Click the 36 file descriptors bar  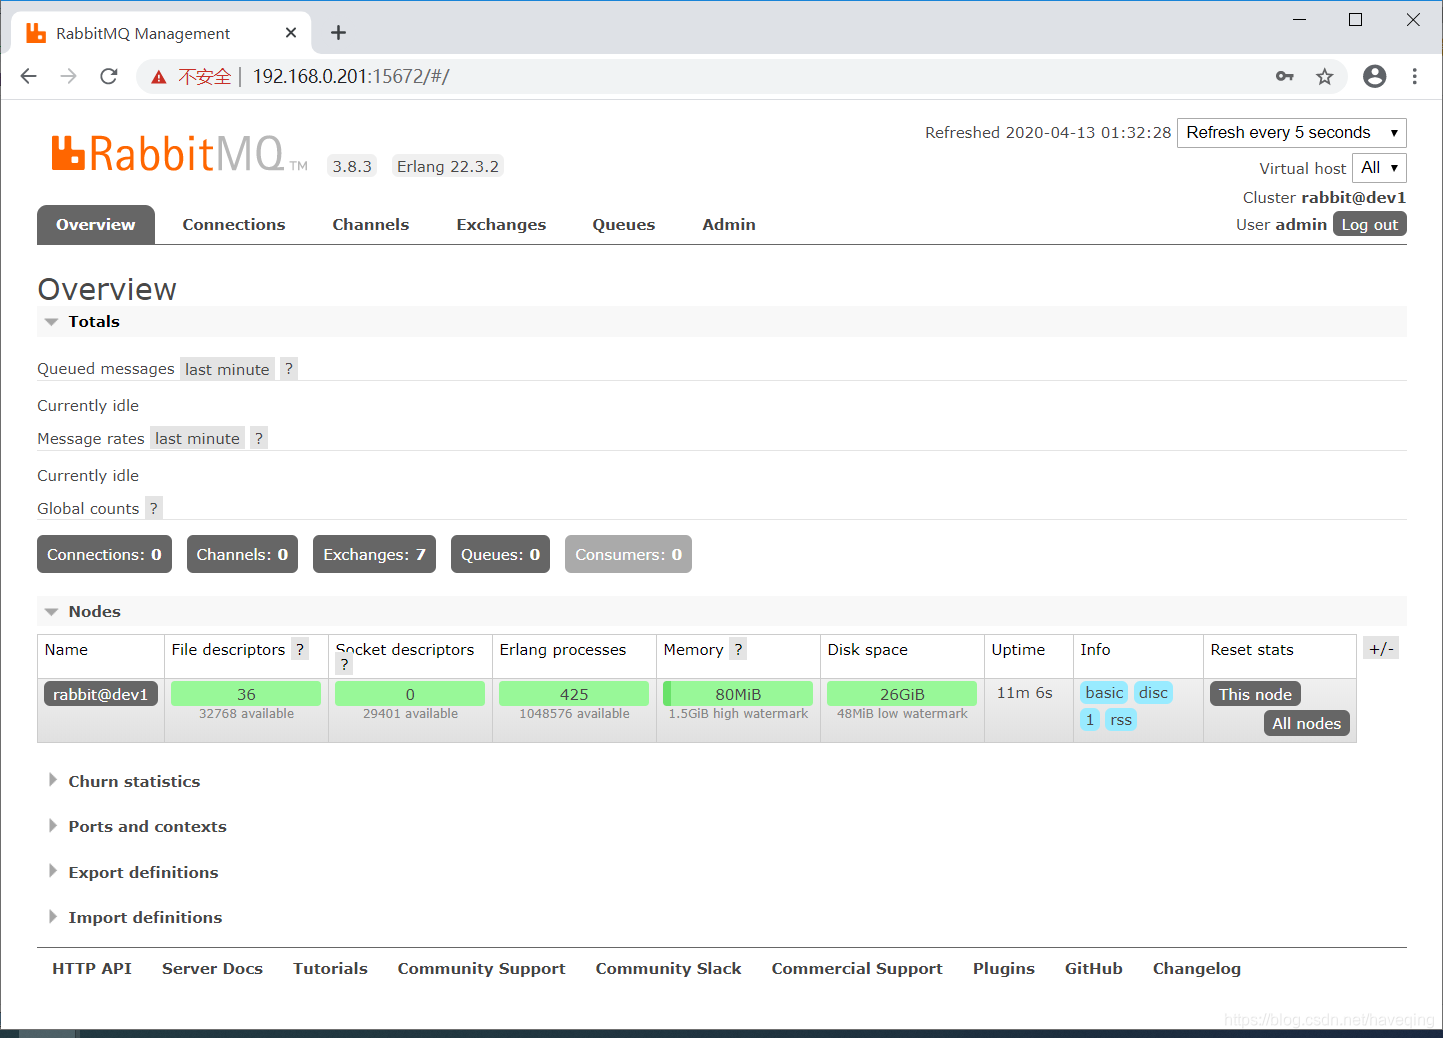(x=246, y=694)
